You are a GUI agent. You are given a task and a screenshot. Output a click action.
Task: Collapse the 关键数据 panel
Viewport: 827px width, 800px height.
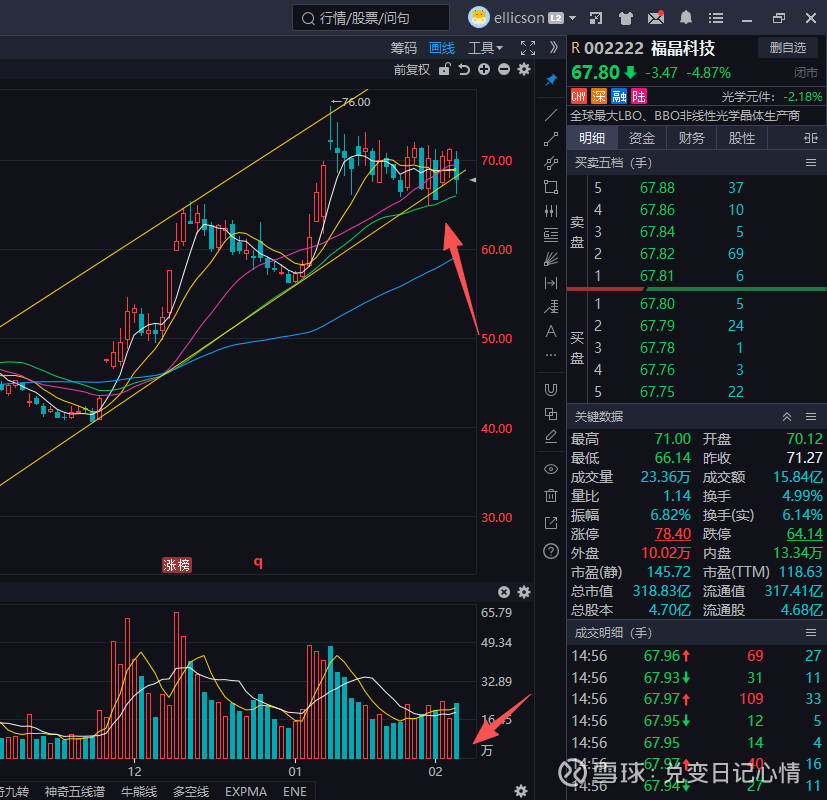(x=787, y=416)
